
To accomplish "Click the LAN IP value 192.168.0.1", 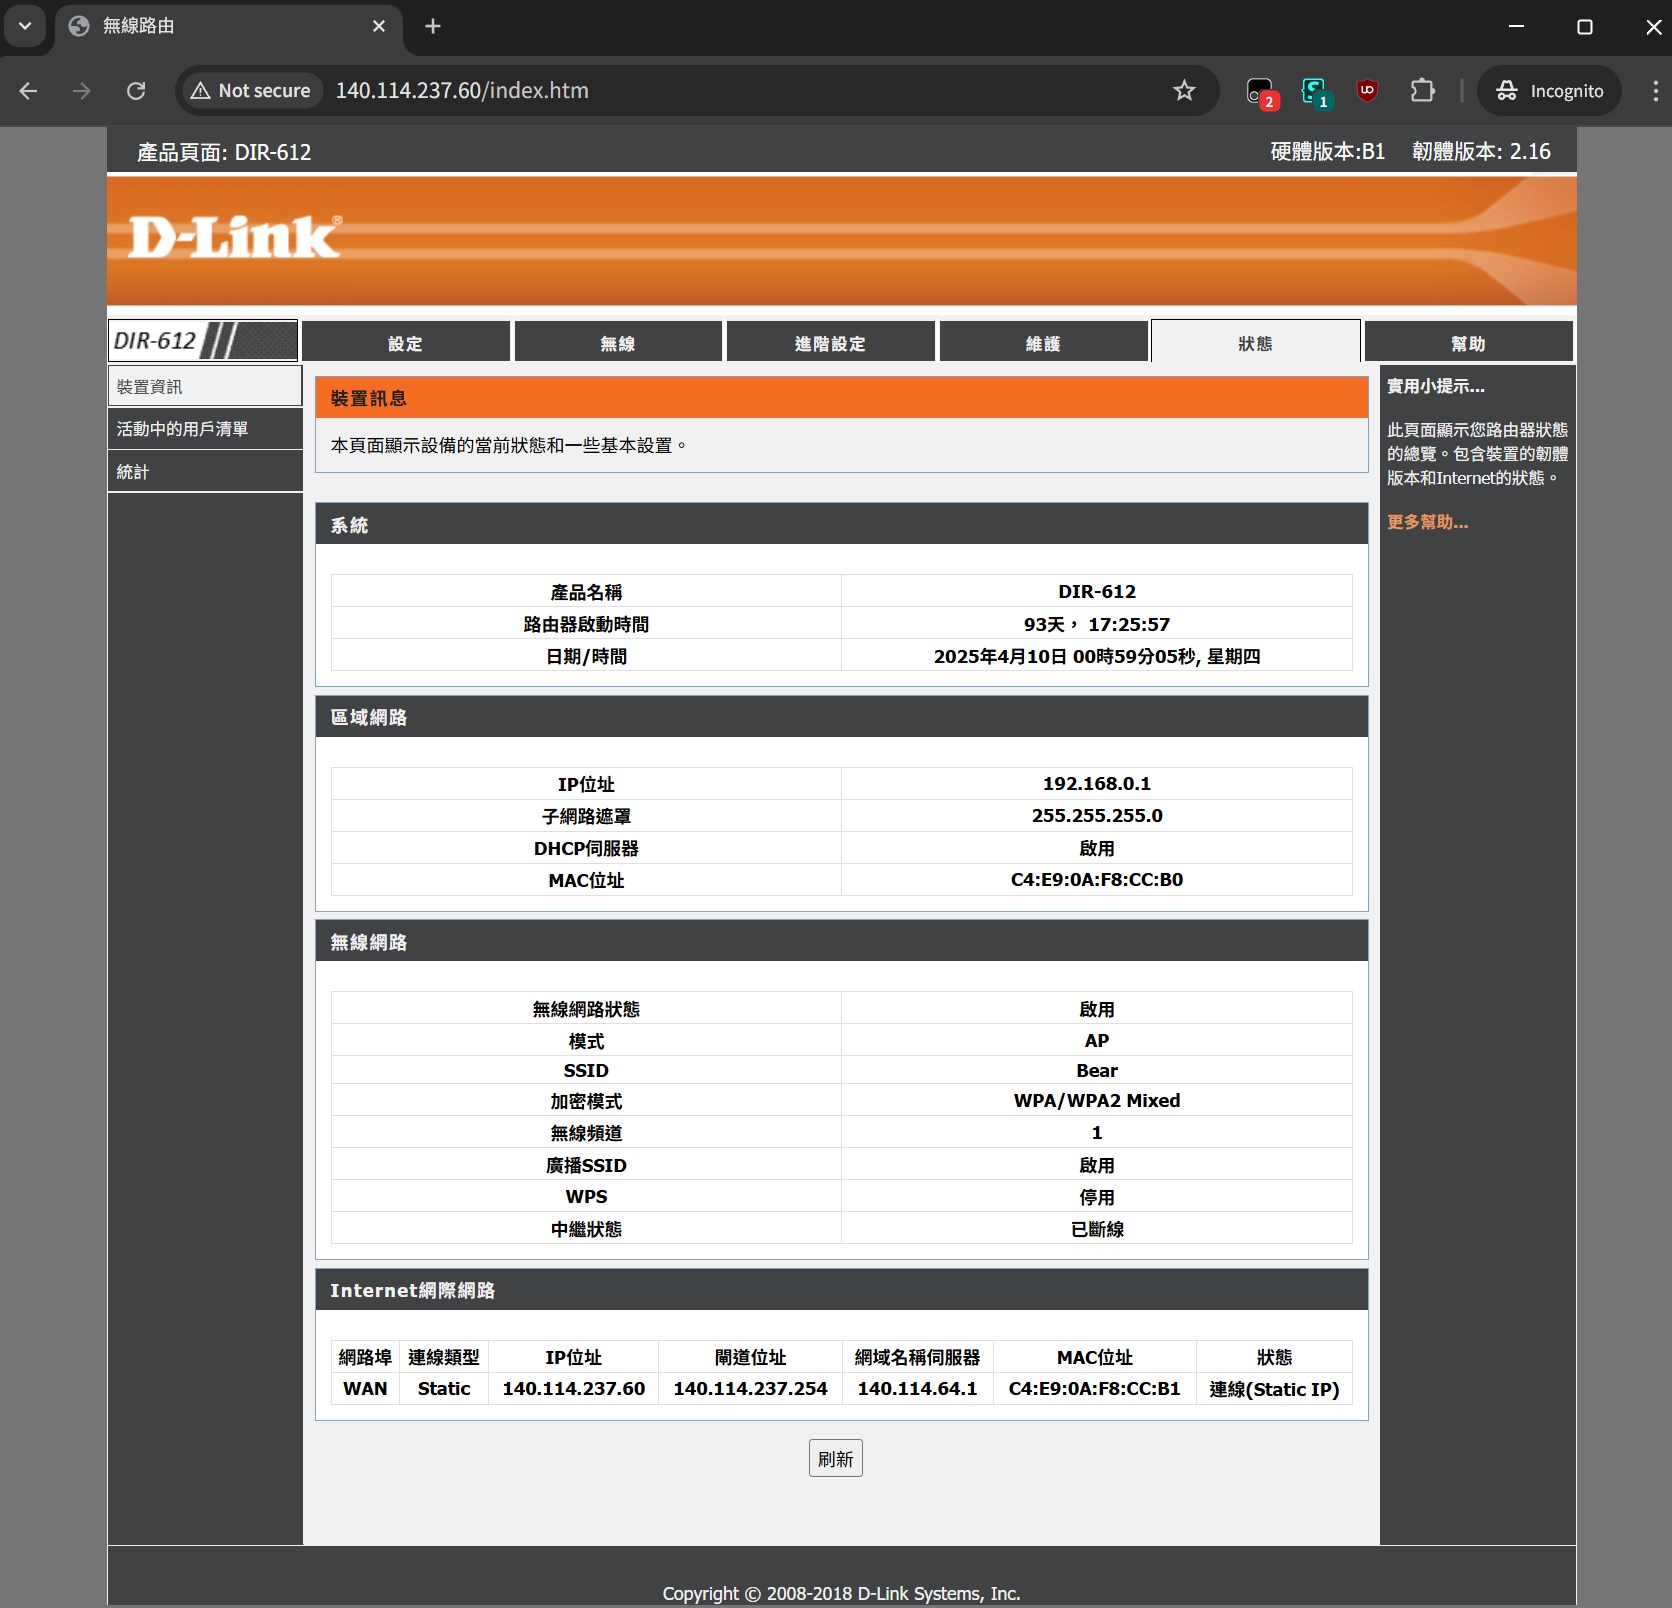I will 1096,783.
